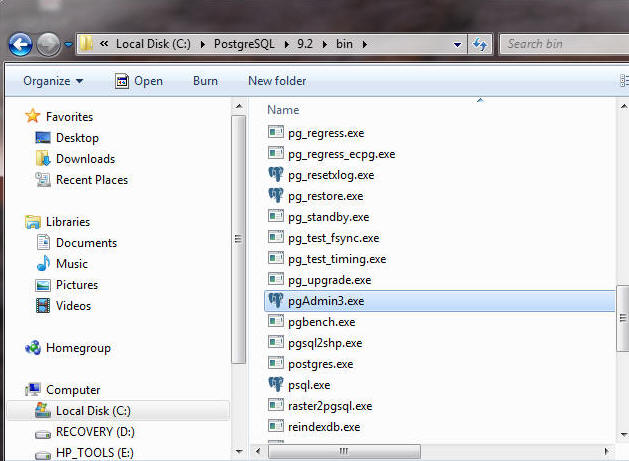Click the Downloads folder icon
Image resolution: width=629 pixels, height=461 pixels.
coord(43,159)
